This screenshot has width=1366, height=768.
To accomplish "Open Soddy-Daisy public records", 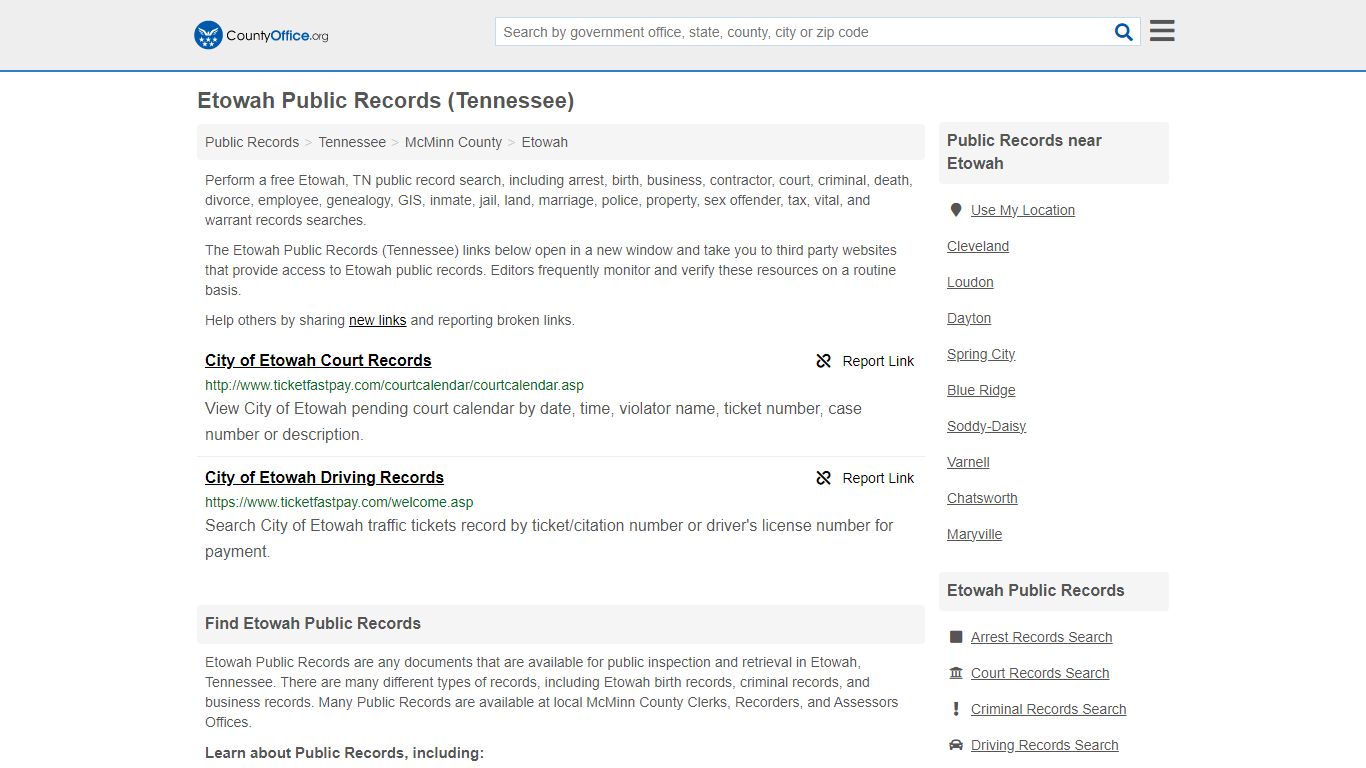I will tap(986, 426).
